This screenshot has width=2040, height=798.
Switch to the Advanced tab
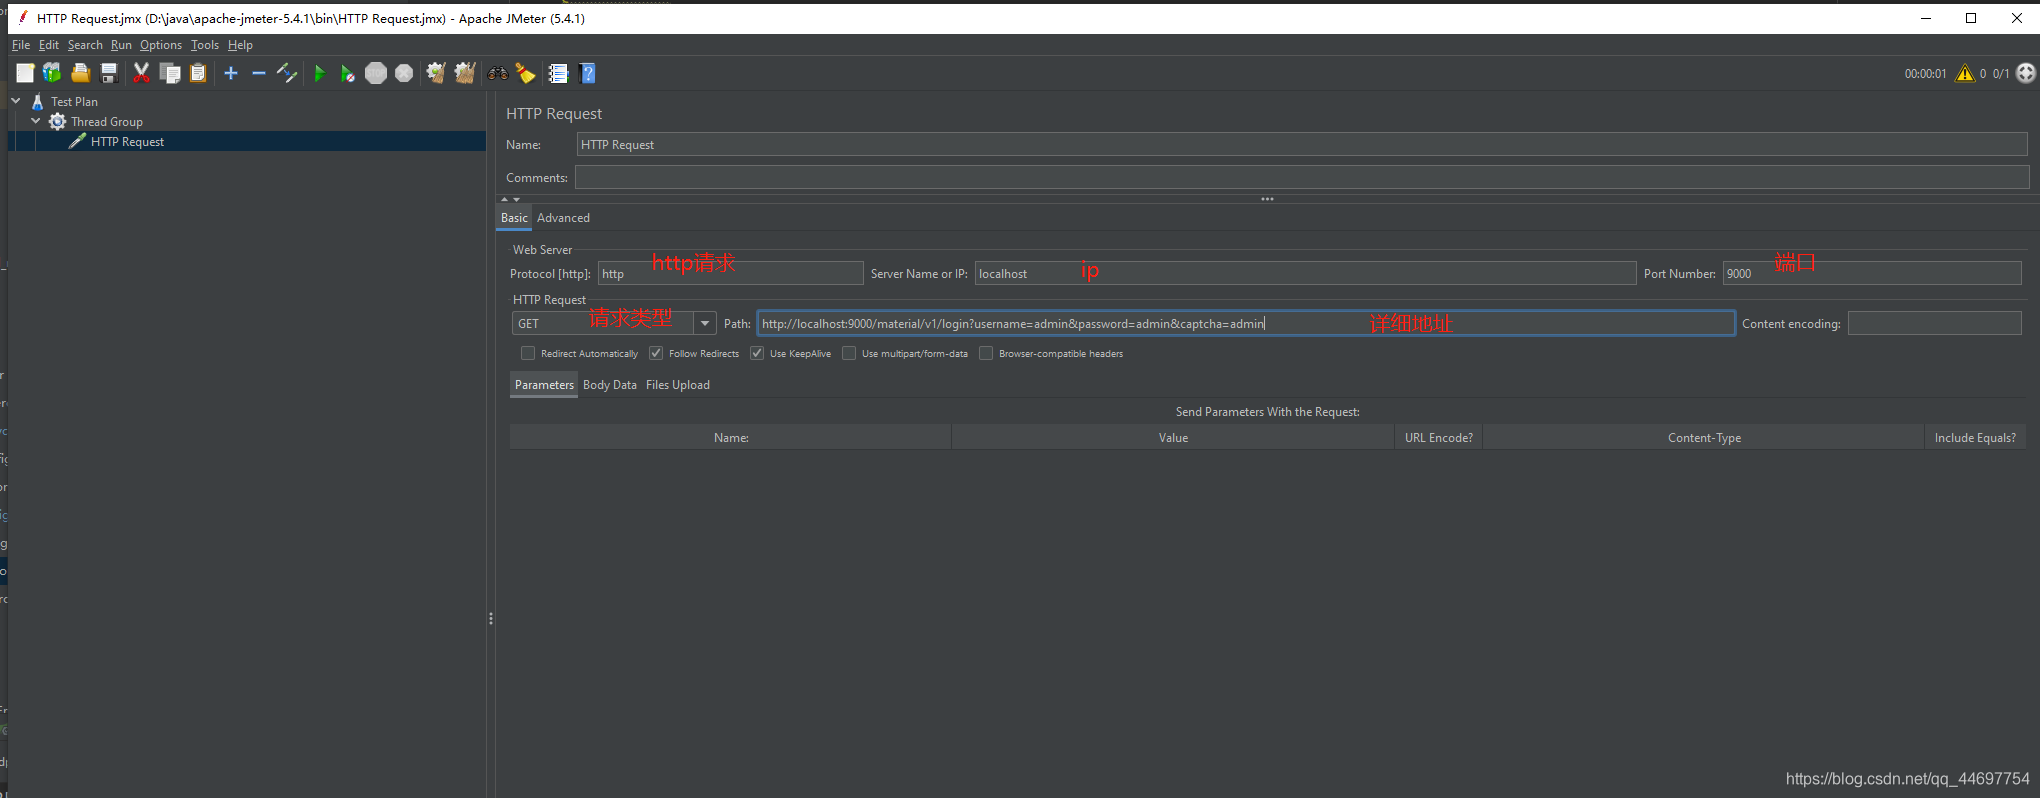click(x=563, y=218)
